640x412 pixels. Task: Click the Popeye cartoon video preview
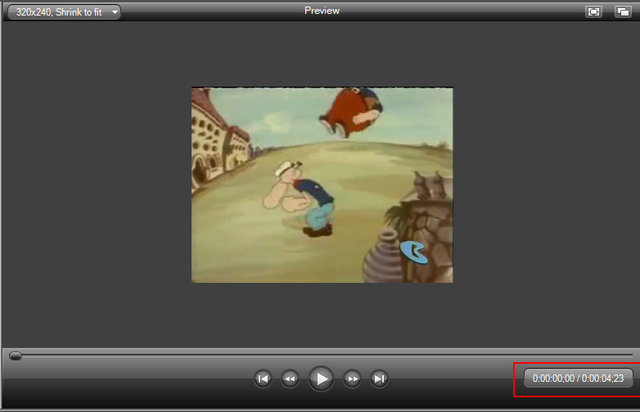pyautogui.click(x=322, y=185)
